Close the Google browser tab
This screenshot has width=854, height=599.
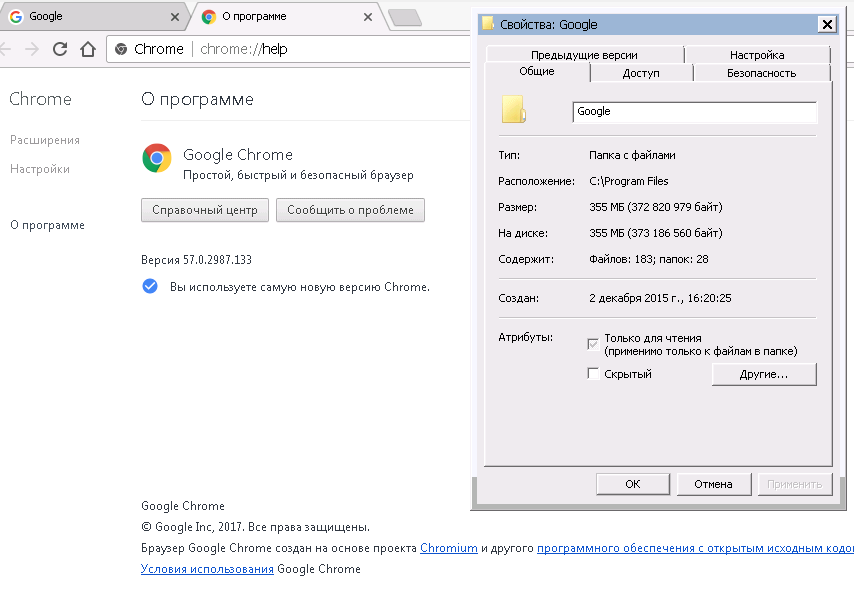pyautogui.click(x=175, y=17)
